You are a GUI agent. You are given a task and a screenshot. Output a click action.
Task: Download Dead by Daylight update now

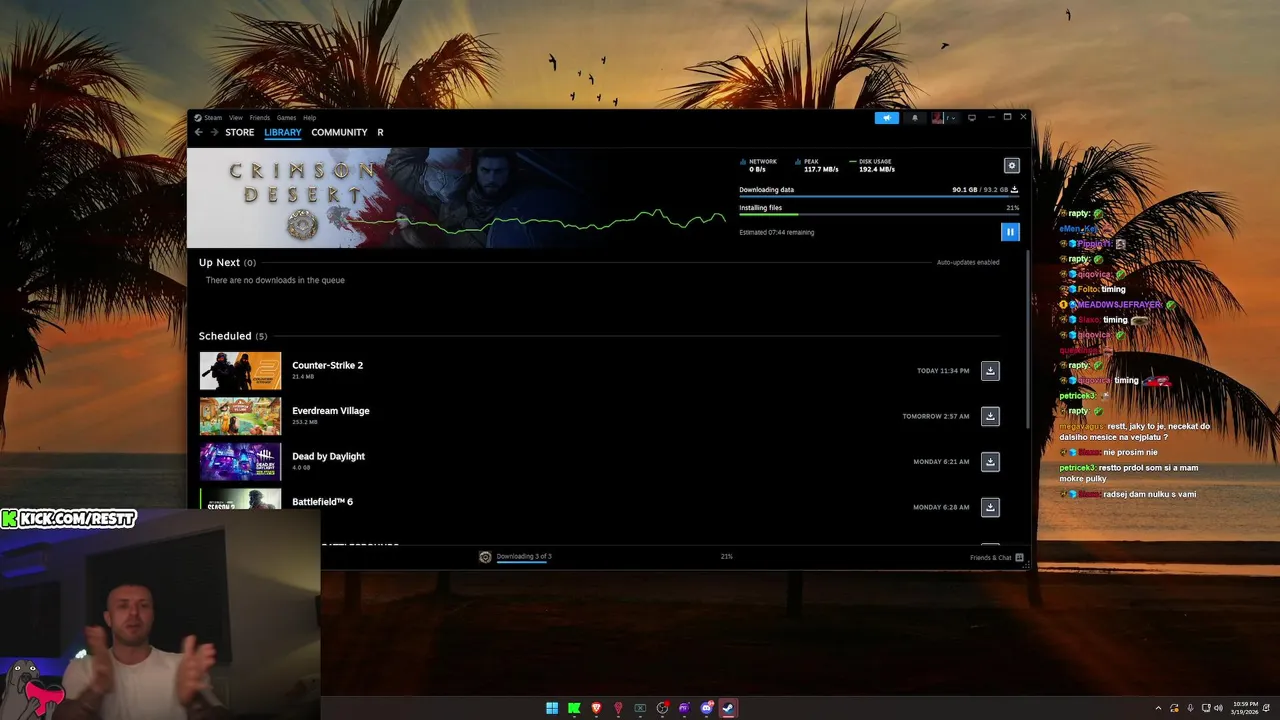[x=990, y=462]
